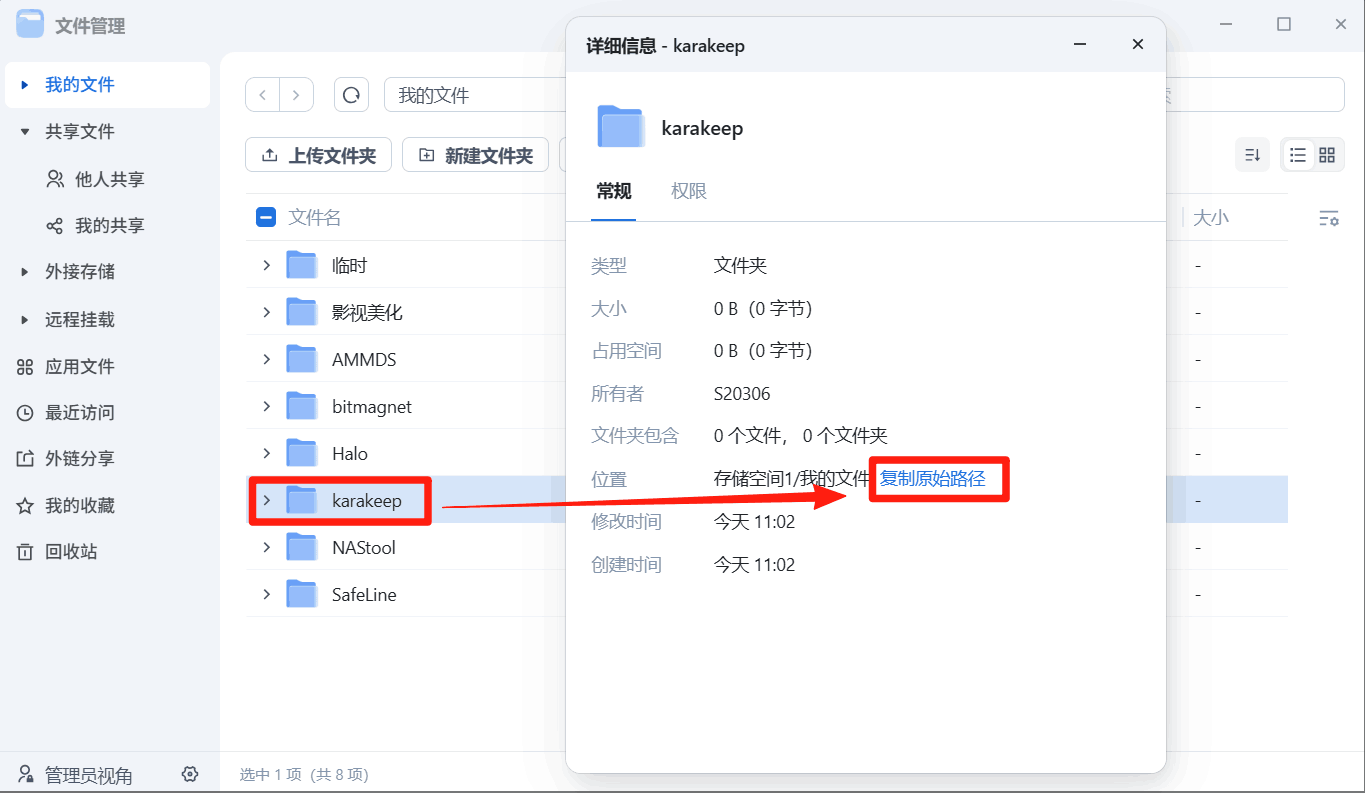
Task: Click the back navigation arrow
Action: (x=263, y=95)
